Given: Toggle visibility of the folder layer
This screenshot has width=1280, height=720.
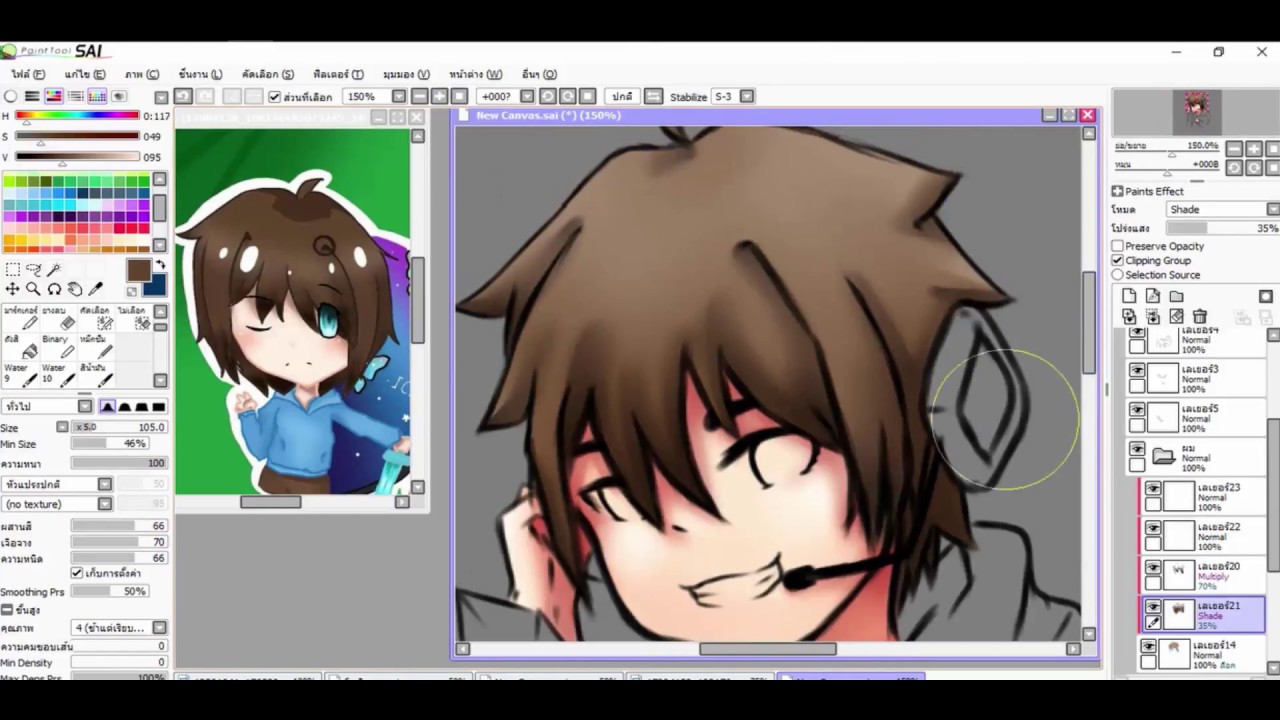Looking at the screenshot, I should click(1137, 449).
